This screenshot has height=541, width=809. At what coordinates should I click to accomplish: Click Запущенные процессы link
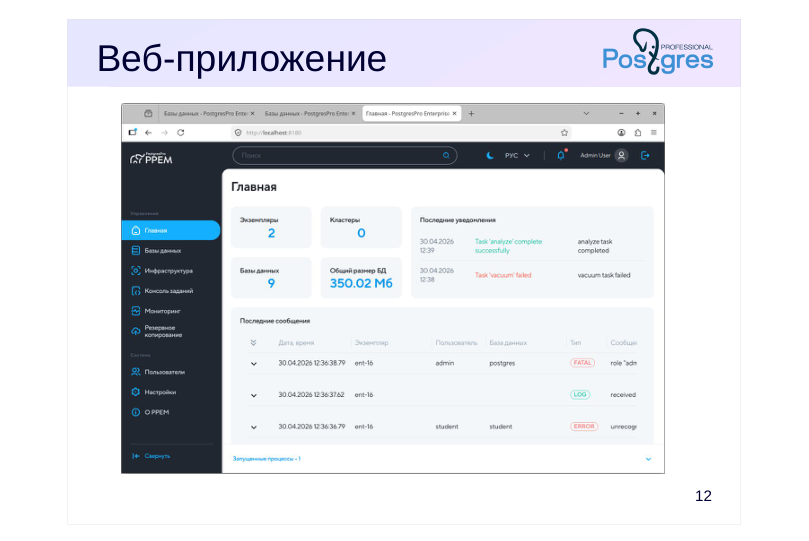point(266,458)
